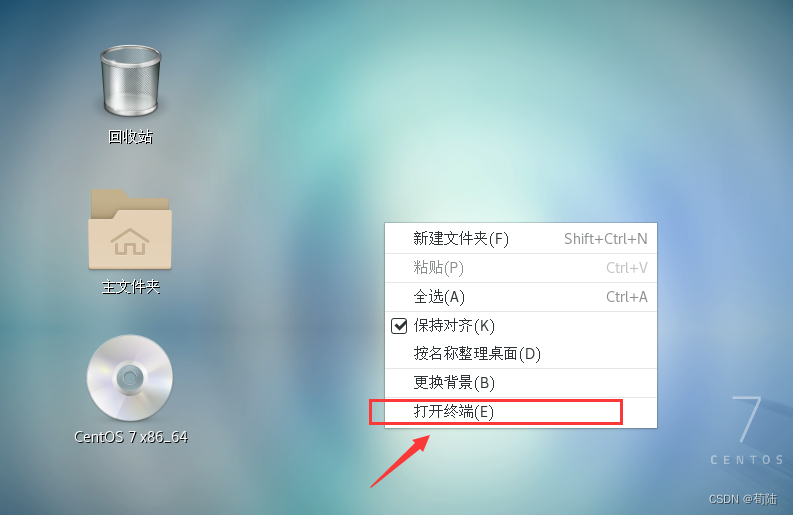Viewport: 793px width, 515px height.
Task: Toggle the 保持对齐(K) checkbox
Action: pyautogui.click(x=399, y=326)
